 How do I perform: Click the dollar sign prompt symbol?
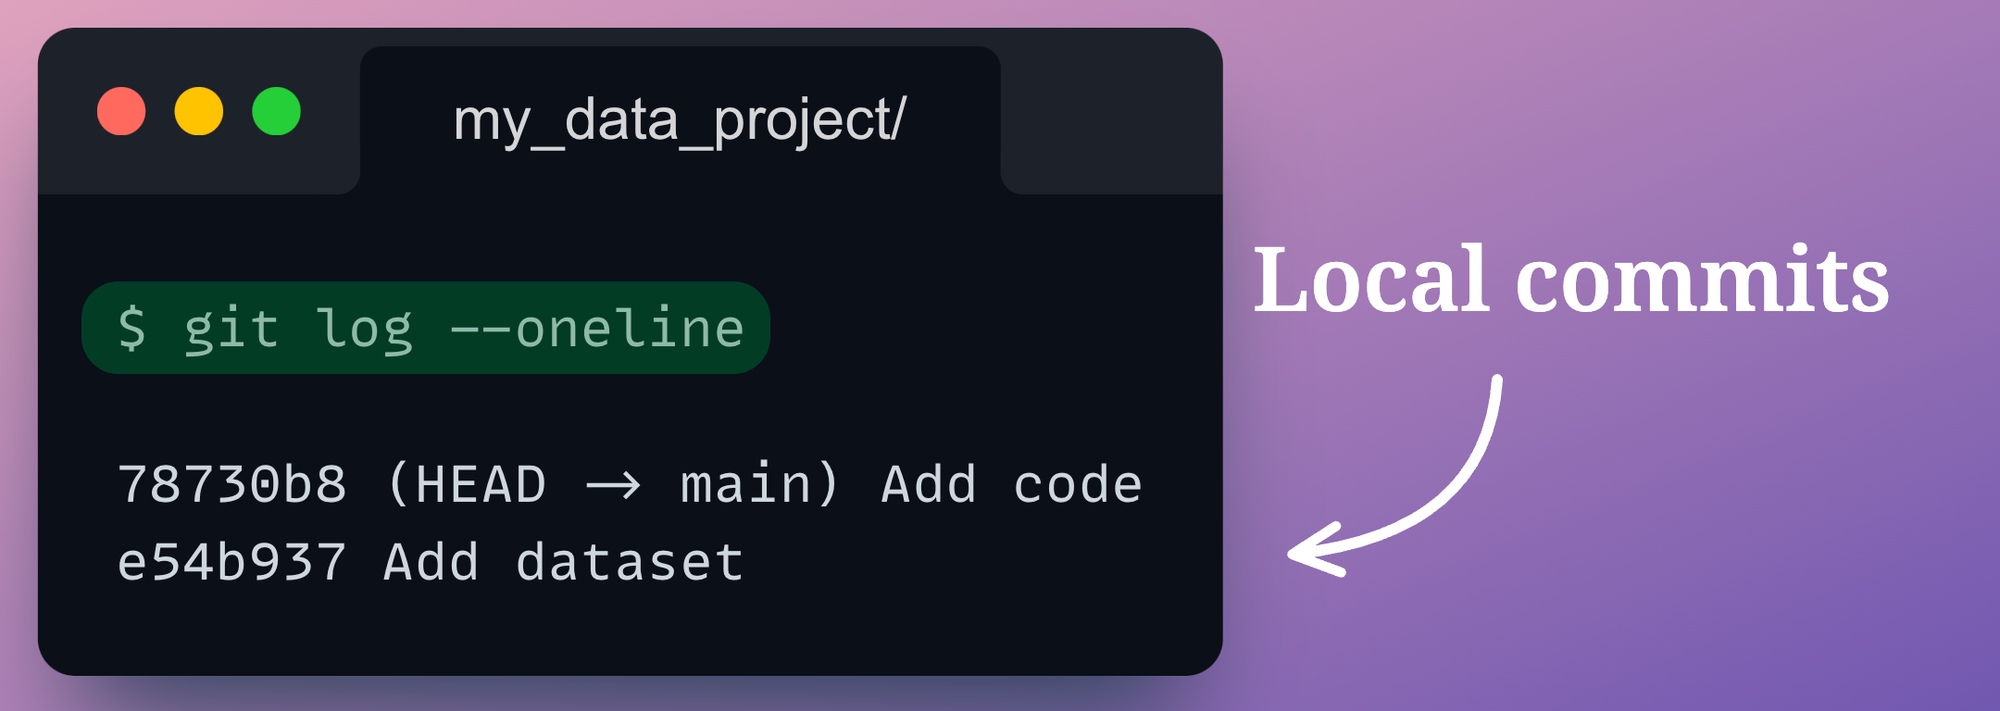[x=132, y=328]
